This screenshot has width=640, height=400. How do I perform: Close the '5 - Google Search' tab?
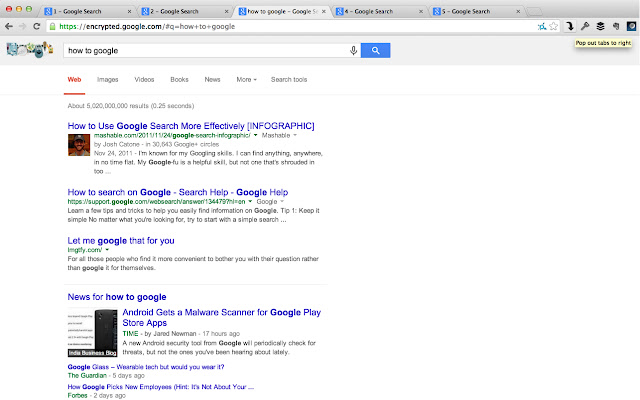click(518, 11)
